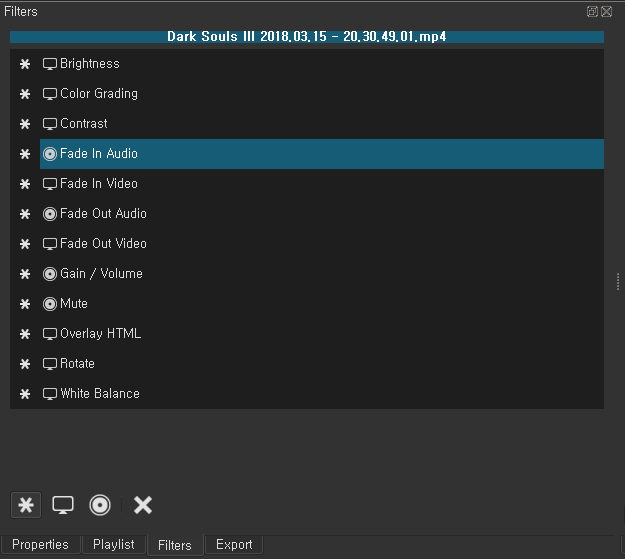625x559 pixels.
Task: Click the monitor icon next to Rotate
Action: coord(50,364)
